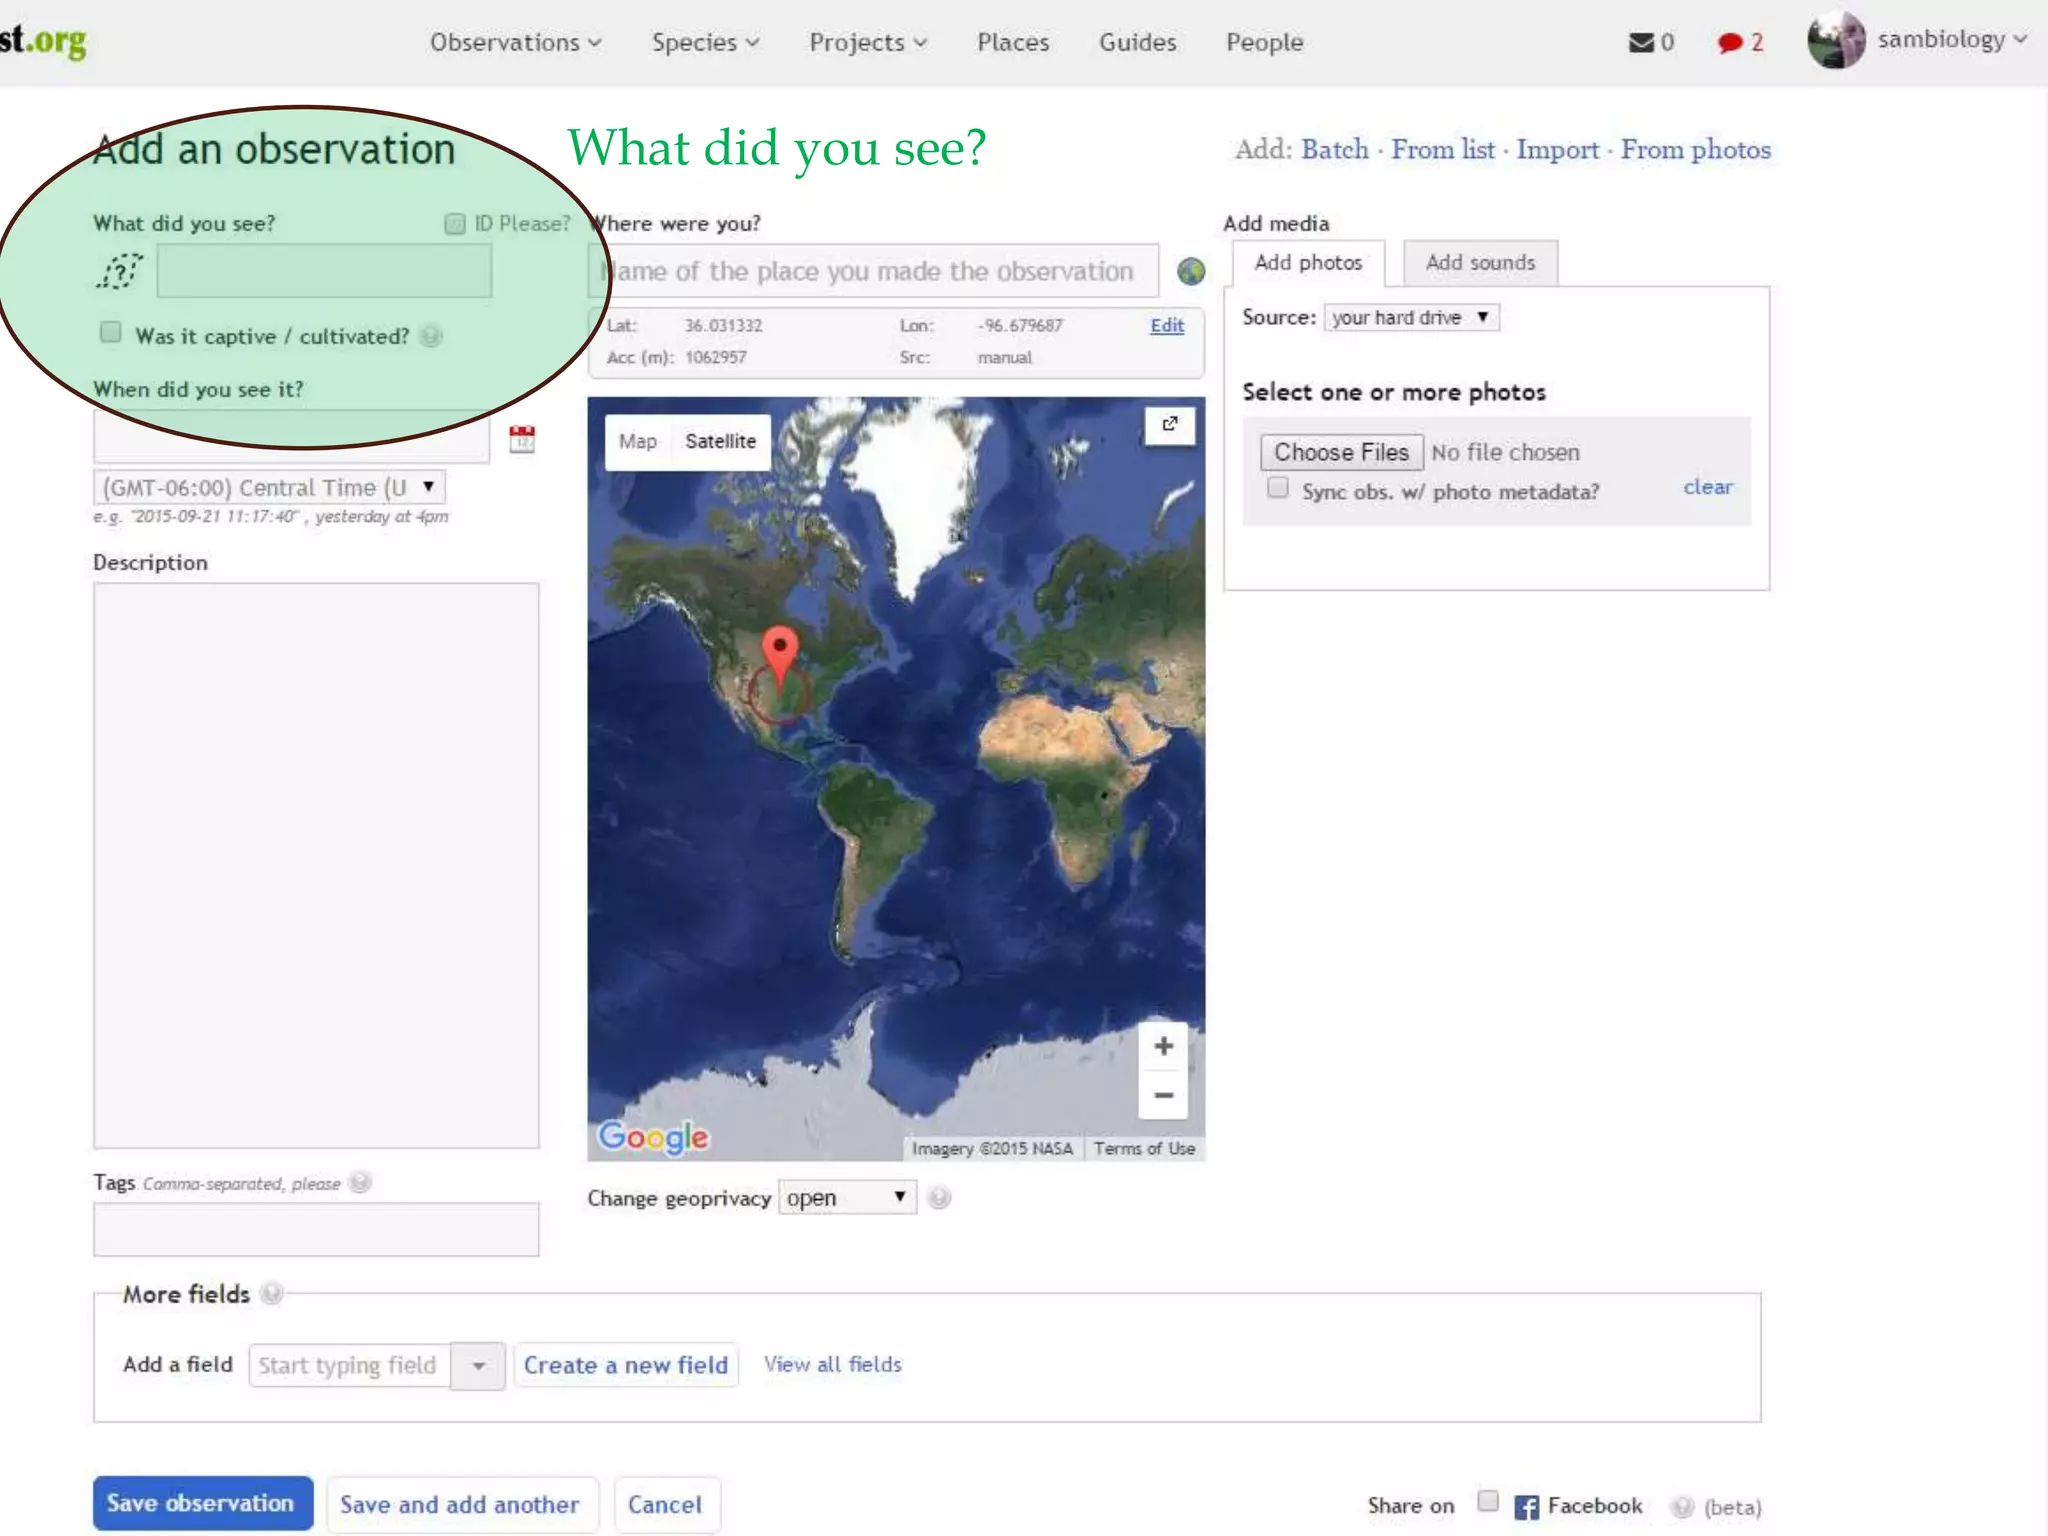Open the red comments notification icon

tap(1729, 43)
